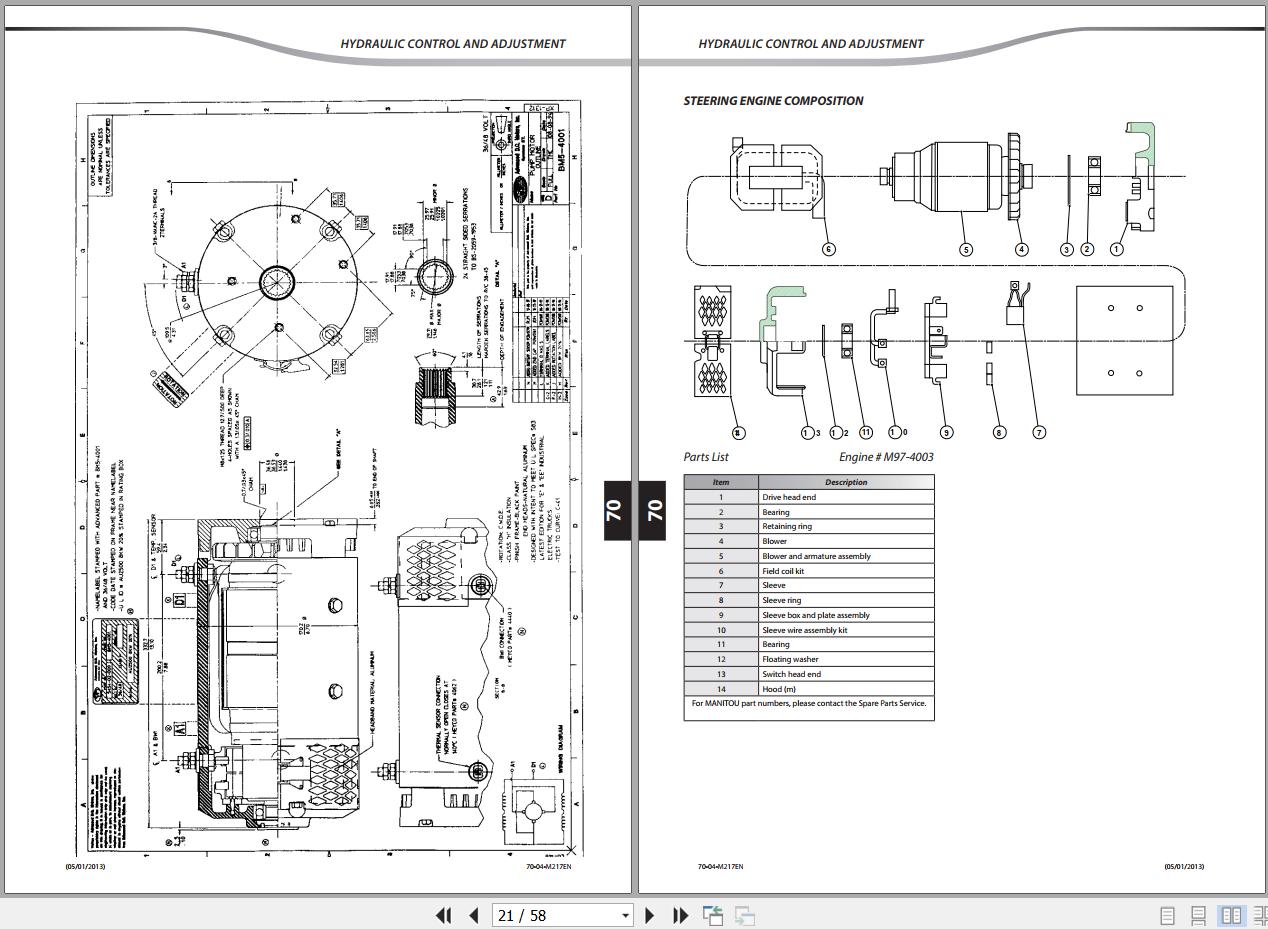Click callout number 6 in the exploded diagram

point(828,249)
